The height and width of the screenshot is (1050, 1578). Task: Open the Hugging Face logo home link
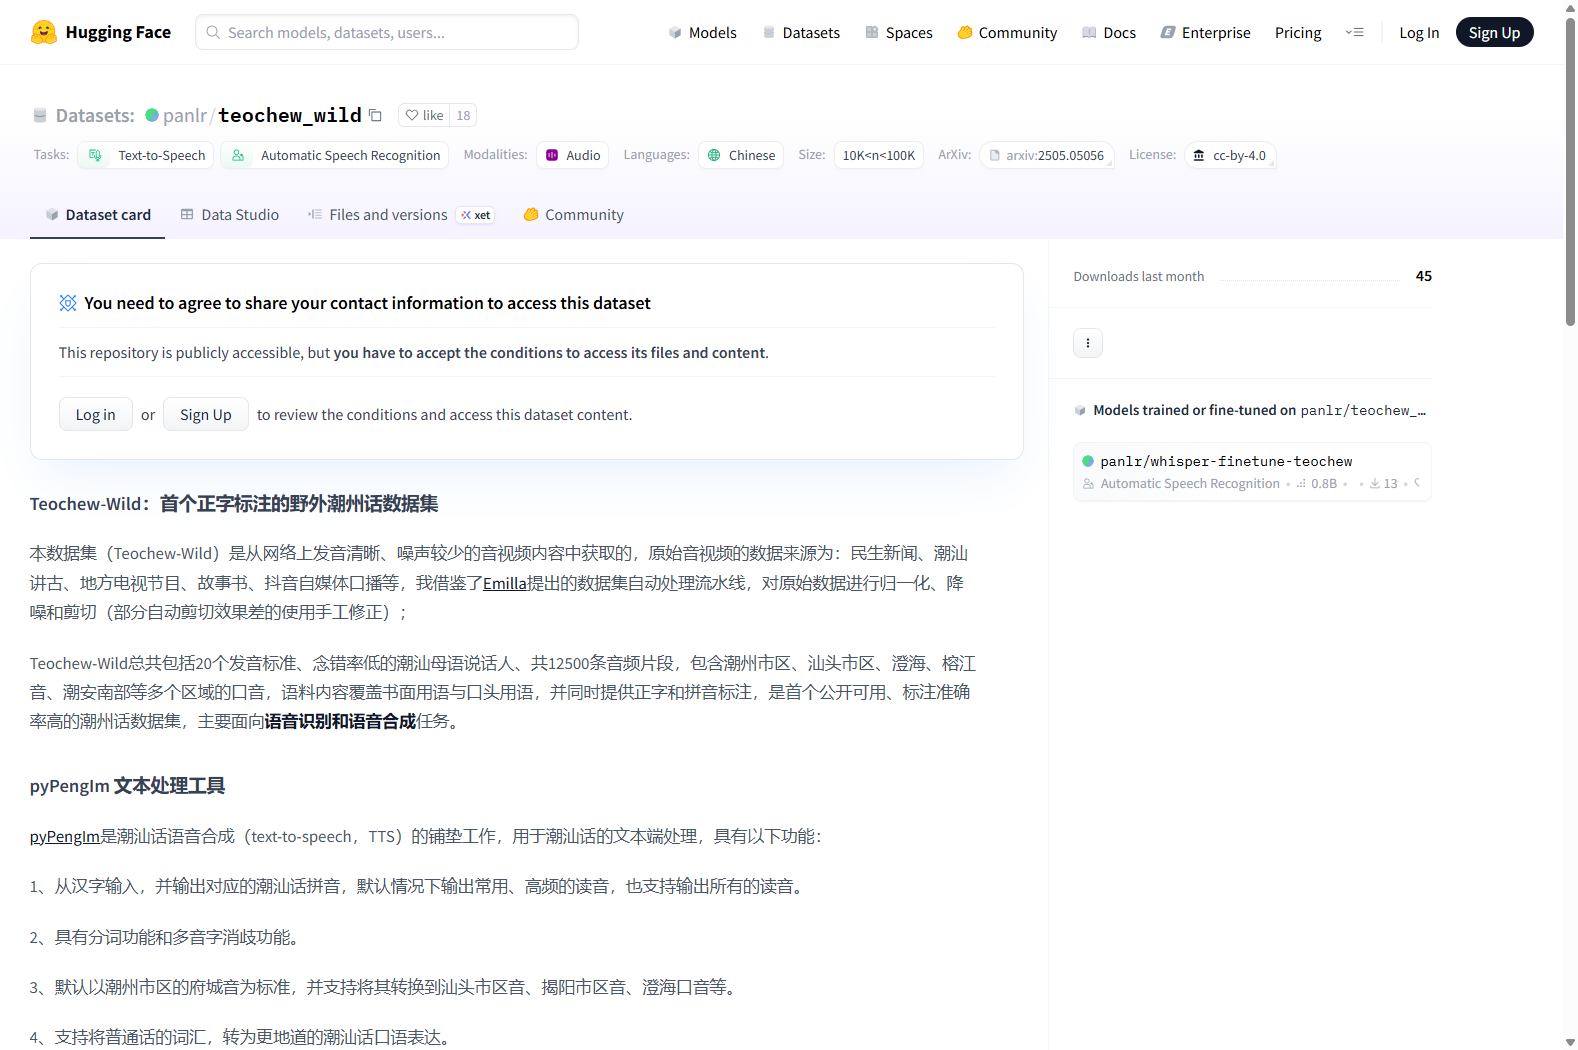[101, 32]
